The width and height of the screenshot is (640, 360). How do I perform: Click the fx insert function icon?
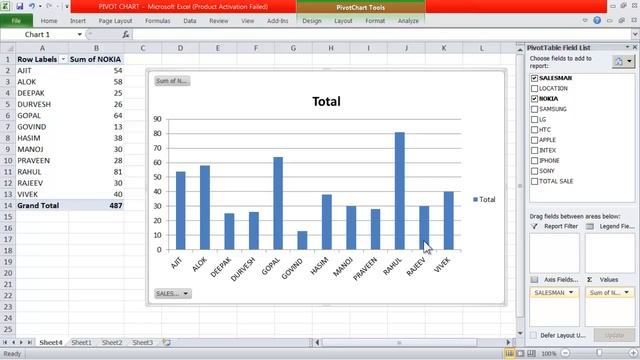point(126,35)
